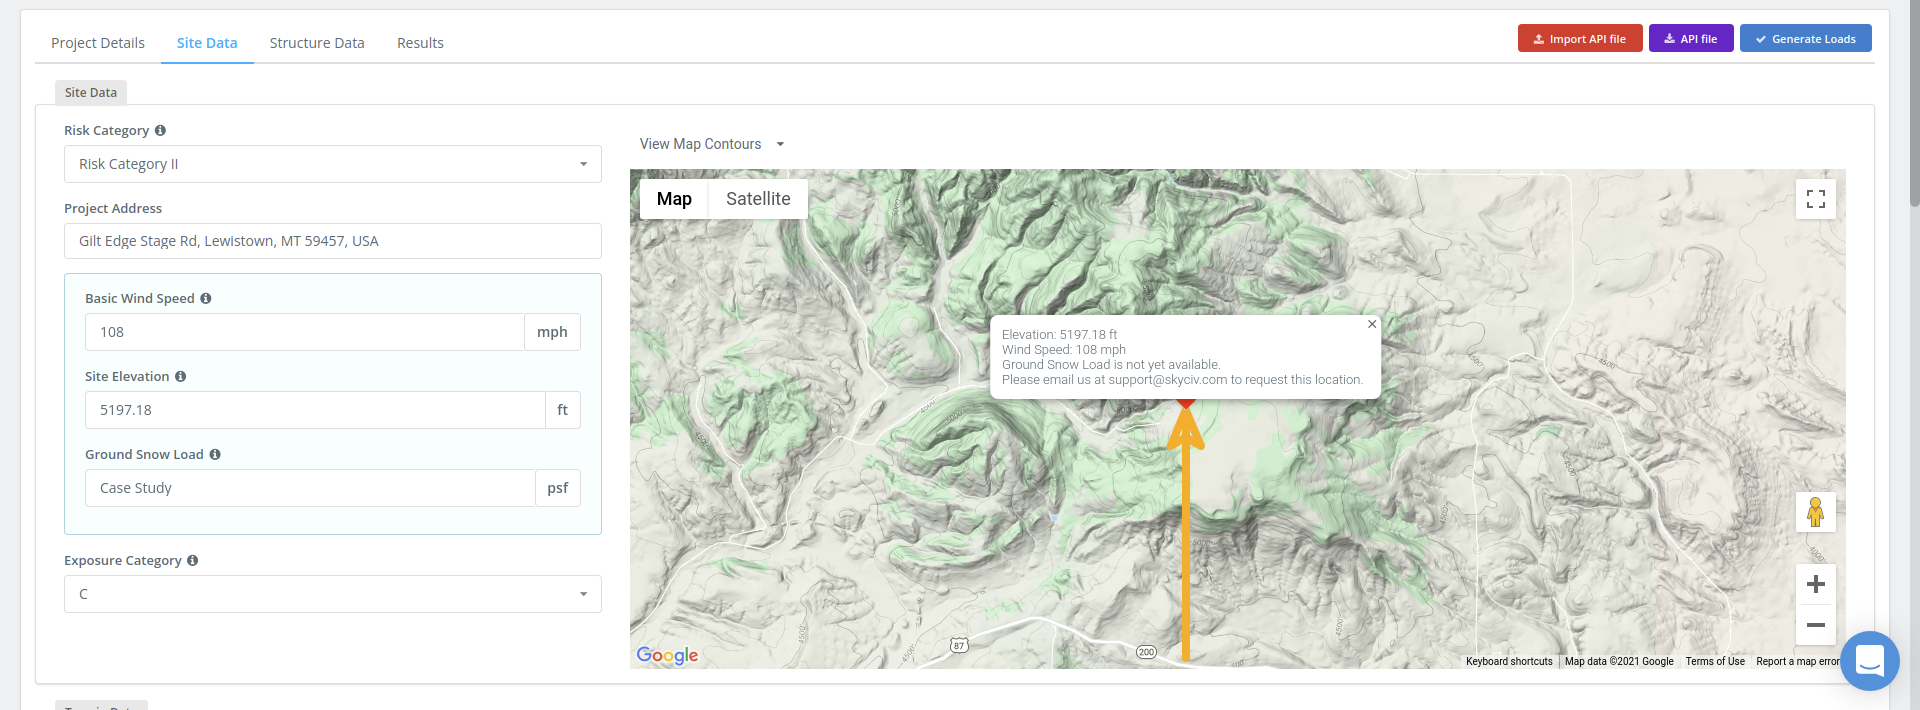Open the chat support bubble
The height and width of the screenshot is (710, 1920).
[1869, 660]
